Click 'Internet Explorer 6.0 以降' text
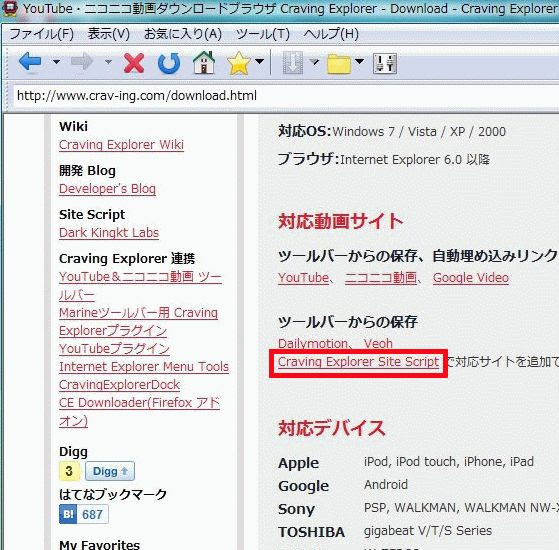The image size is (559, 550). click(415, 159)
